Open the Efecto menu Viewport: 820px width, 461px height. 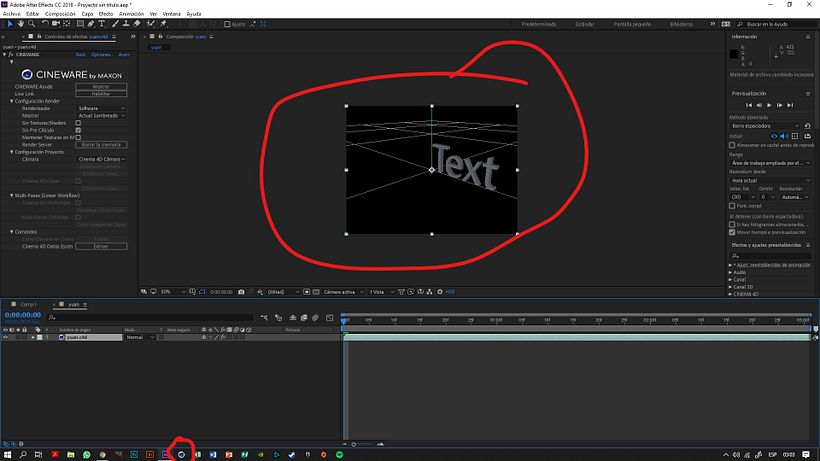pyautogui.click(x=106, y=14)
